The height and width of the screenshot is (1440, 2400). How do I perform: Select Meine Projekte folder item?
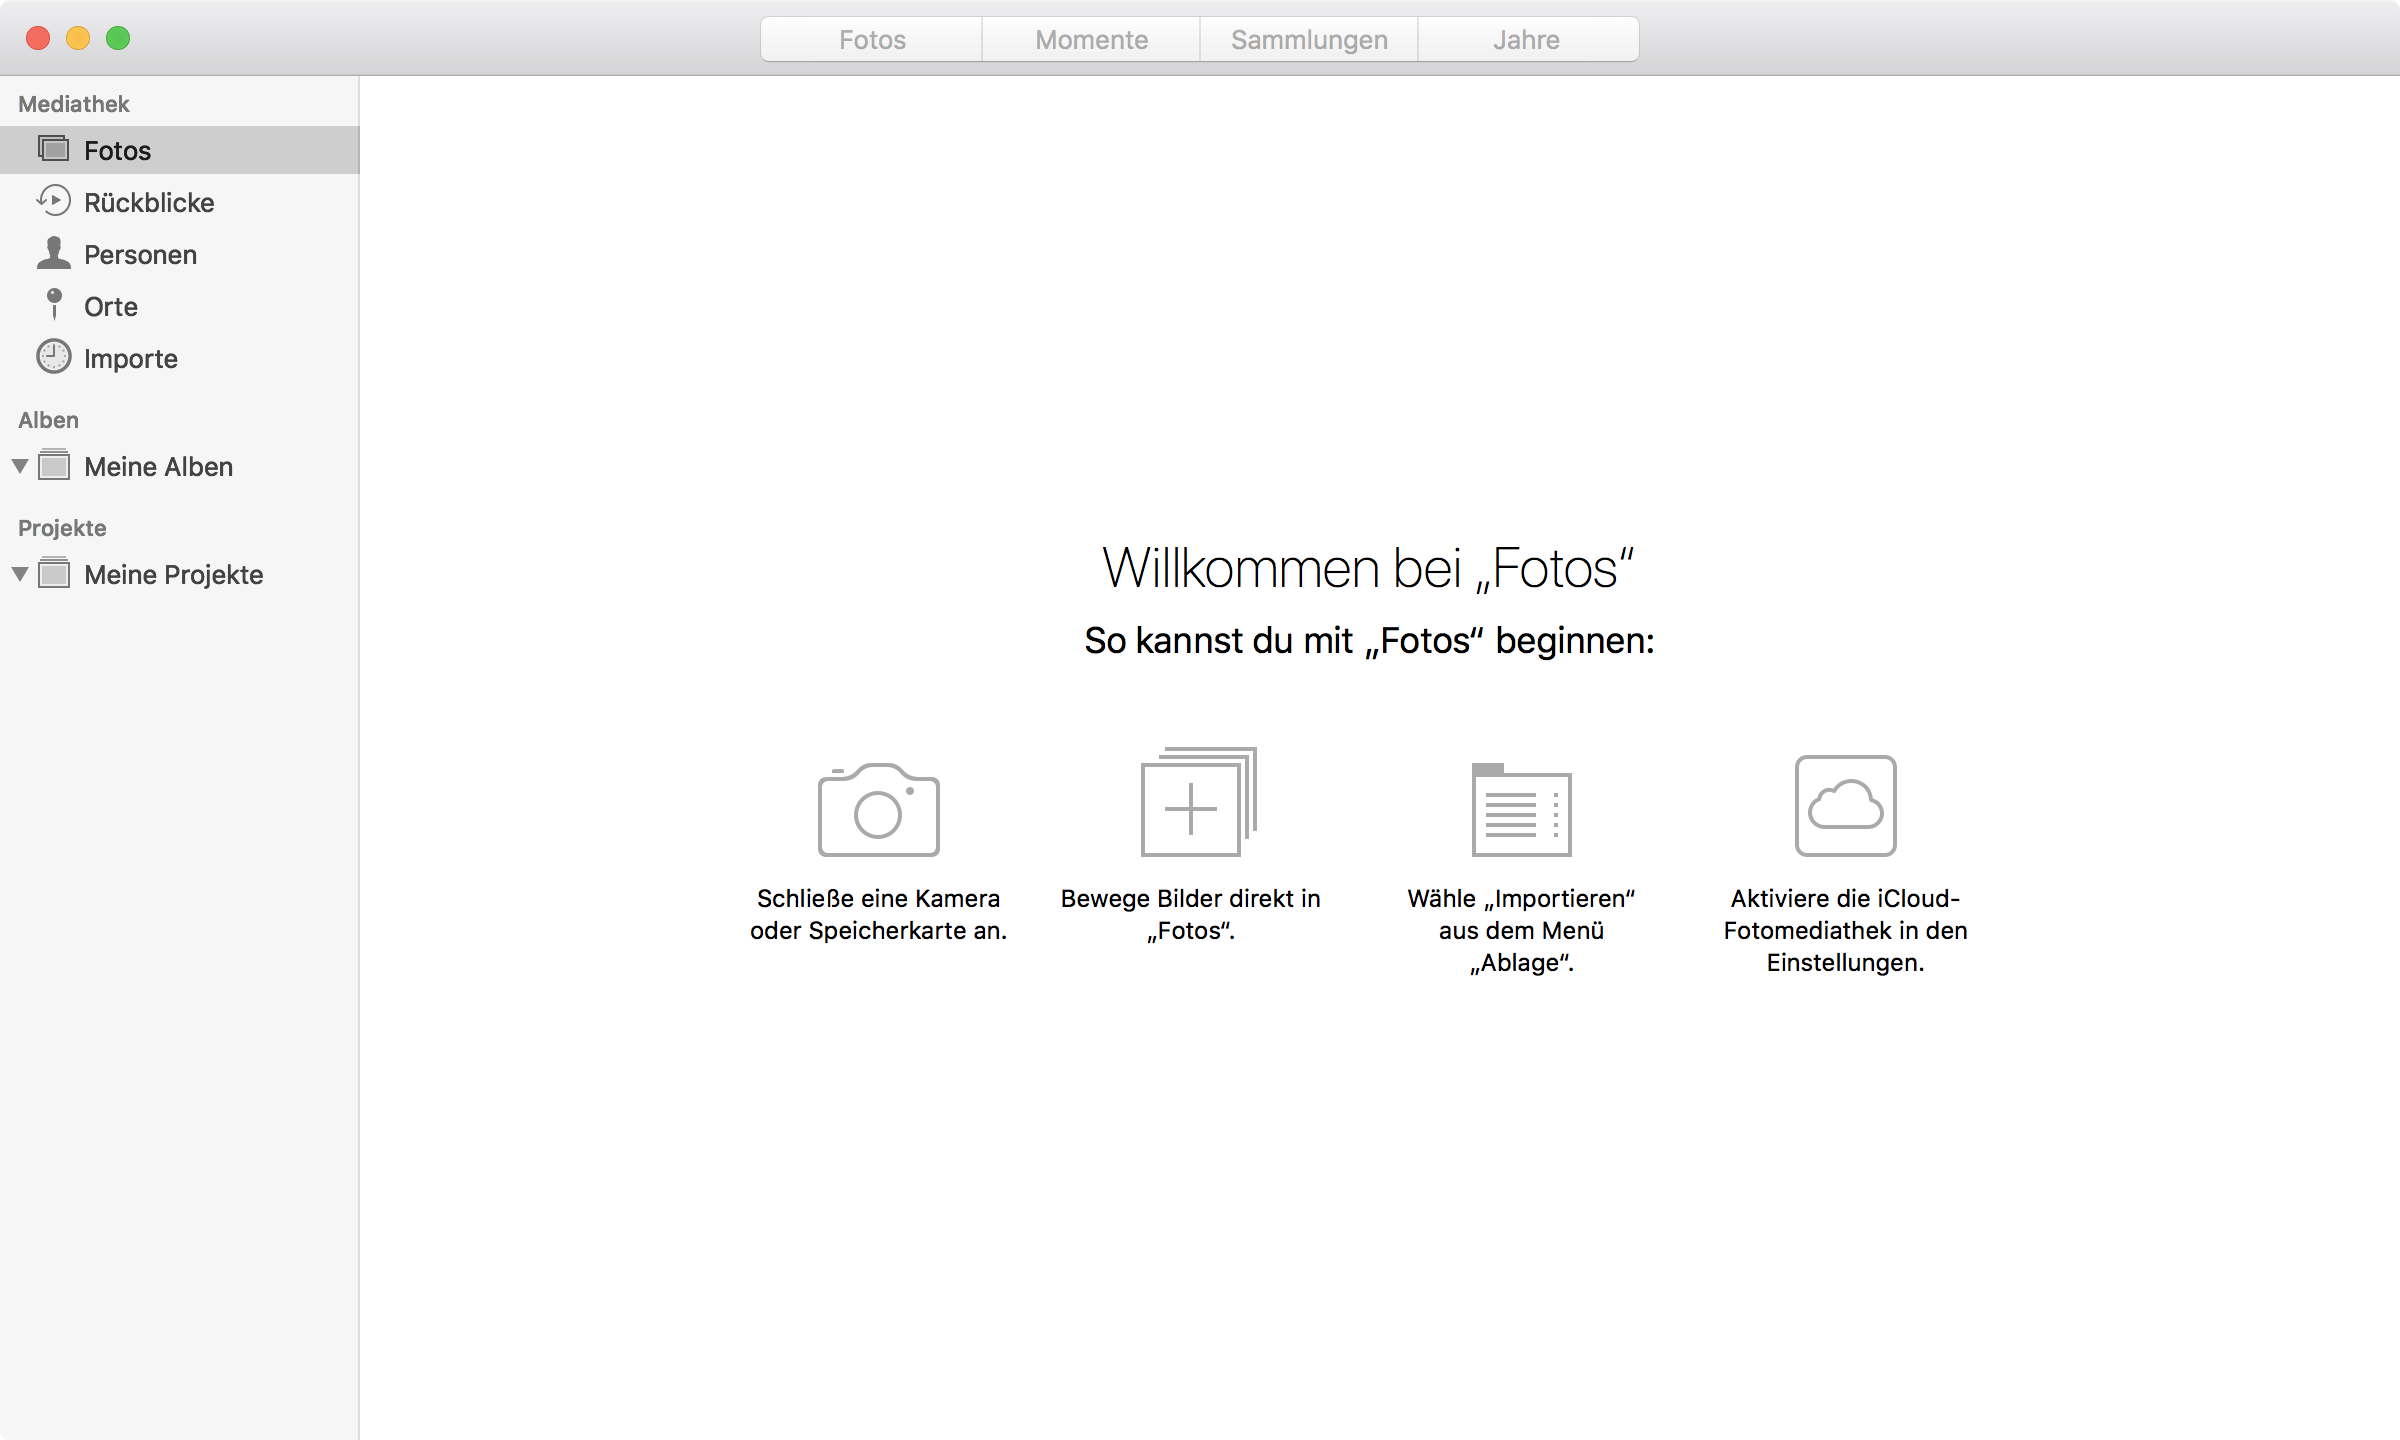tap(173, 575)
